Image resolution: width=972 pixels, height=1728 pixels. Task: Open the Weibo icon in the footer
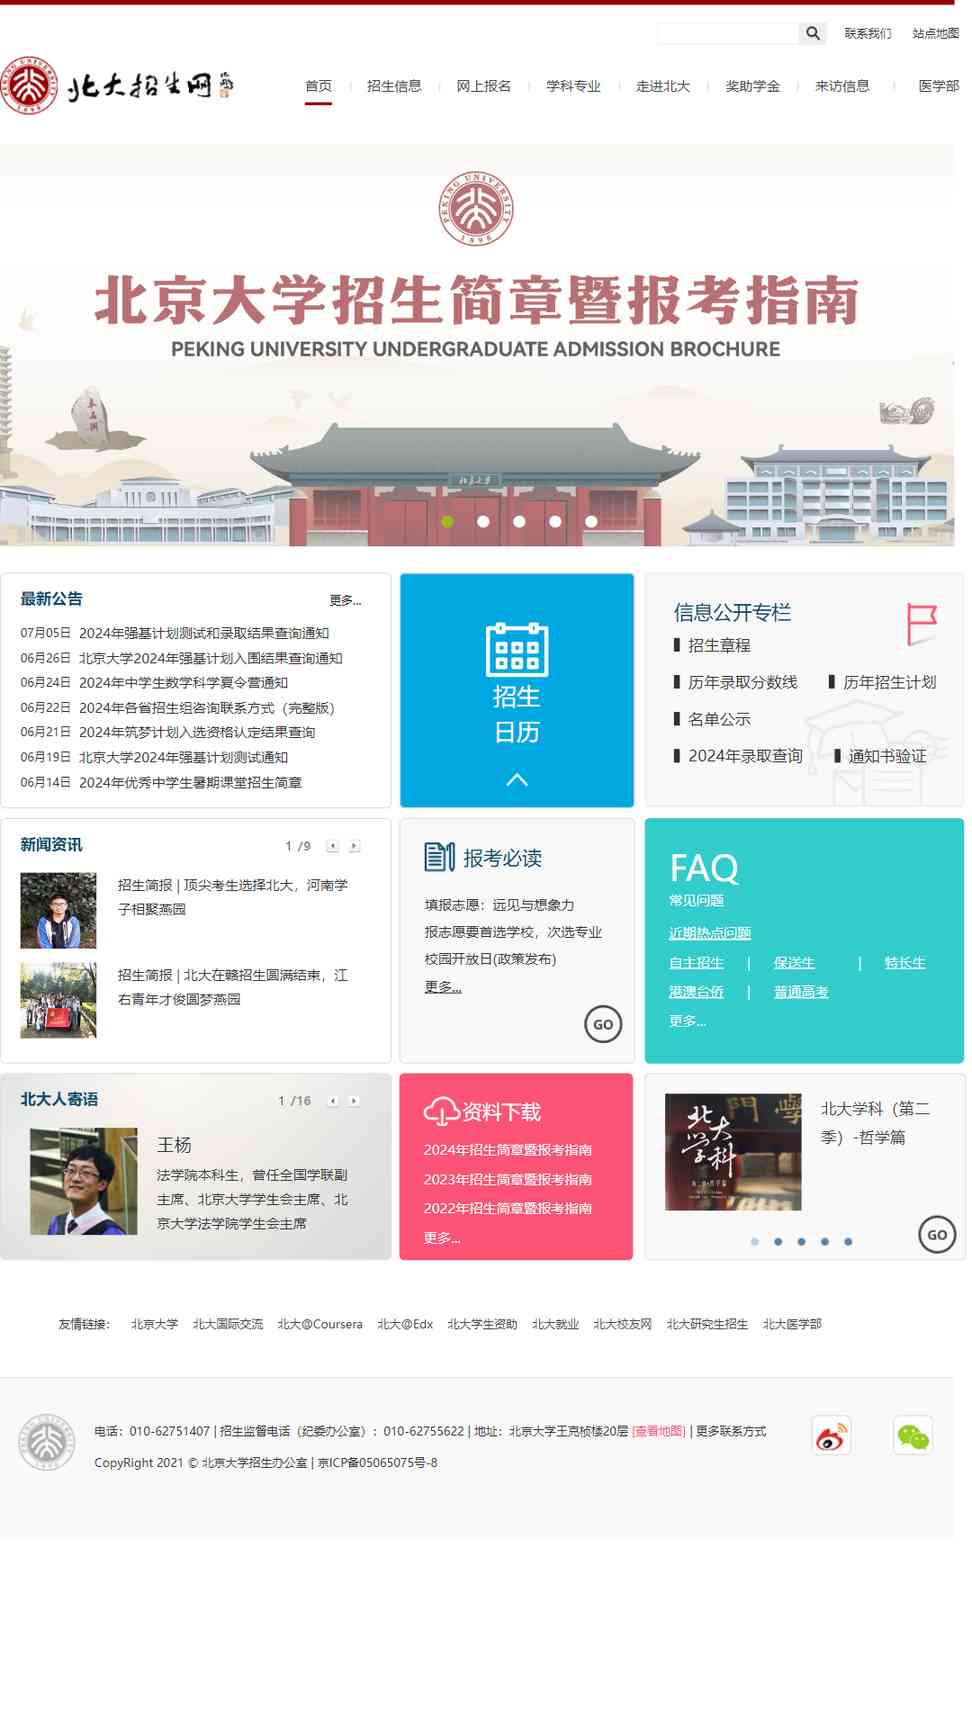click(831, 1436)
